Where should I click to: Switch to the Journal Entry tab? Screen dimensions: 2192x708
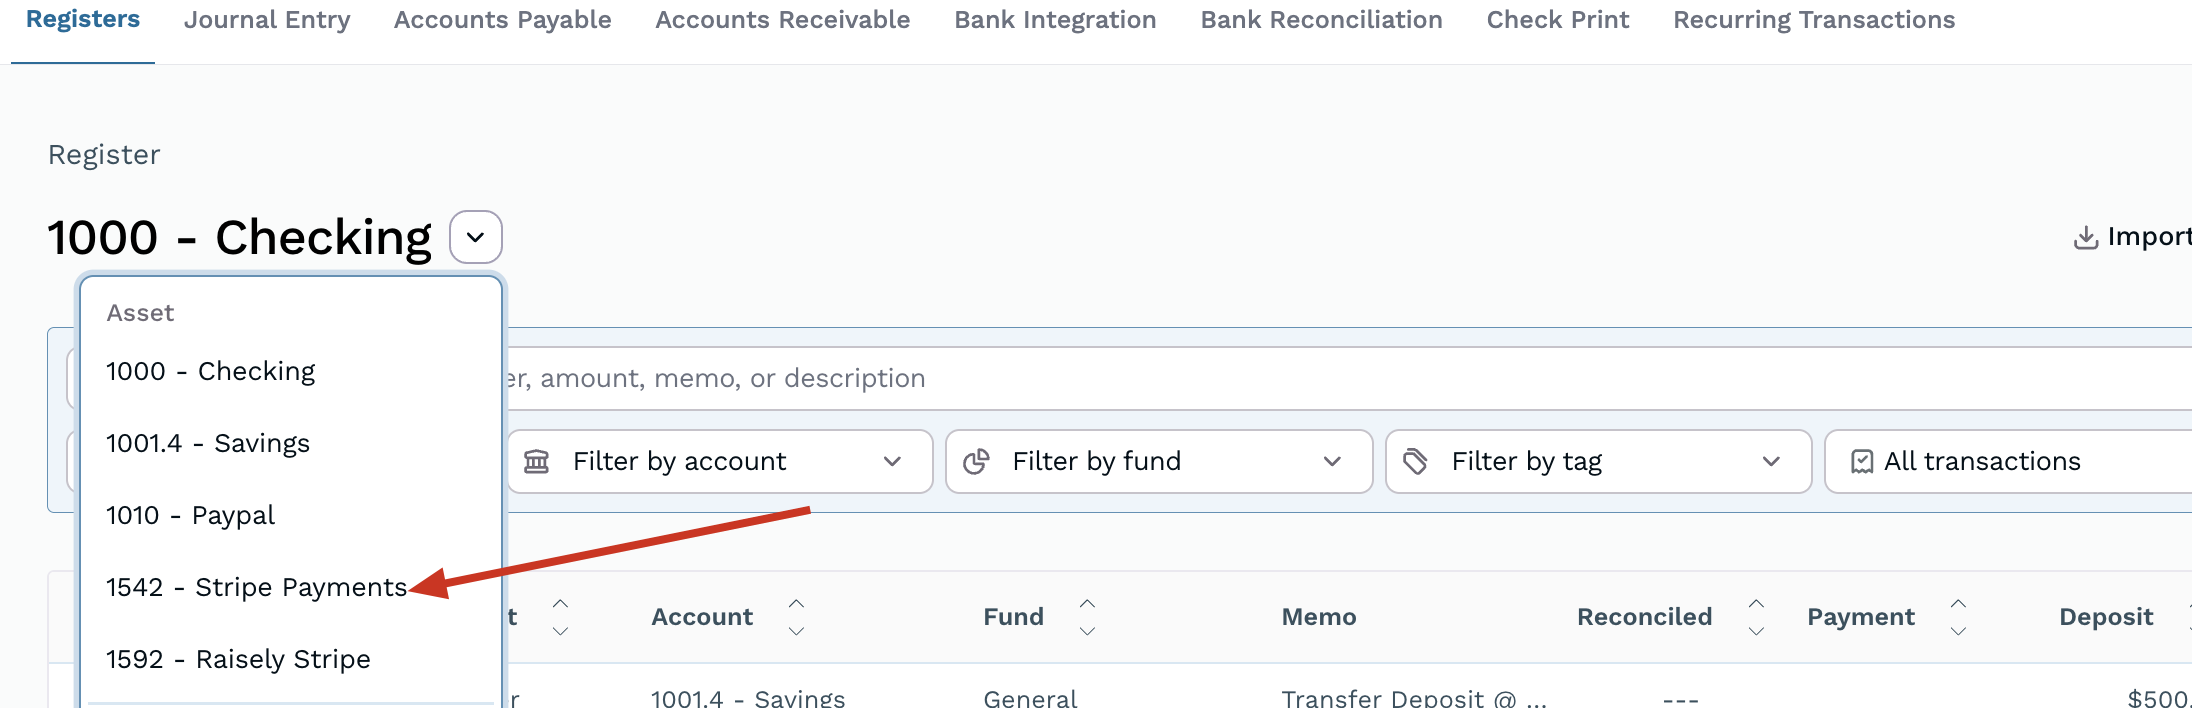[267, 20]
